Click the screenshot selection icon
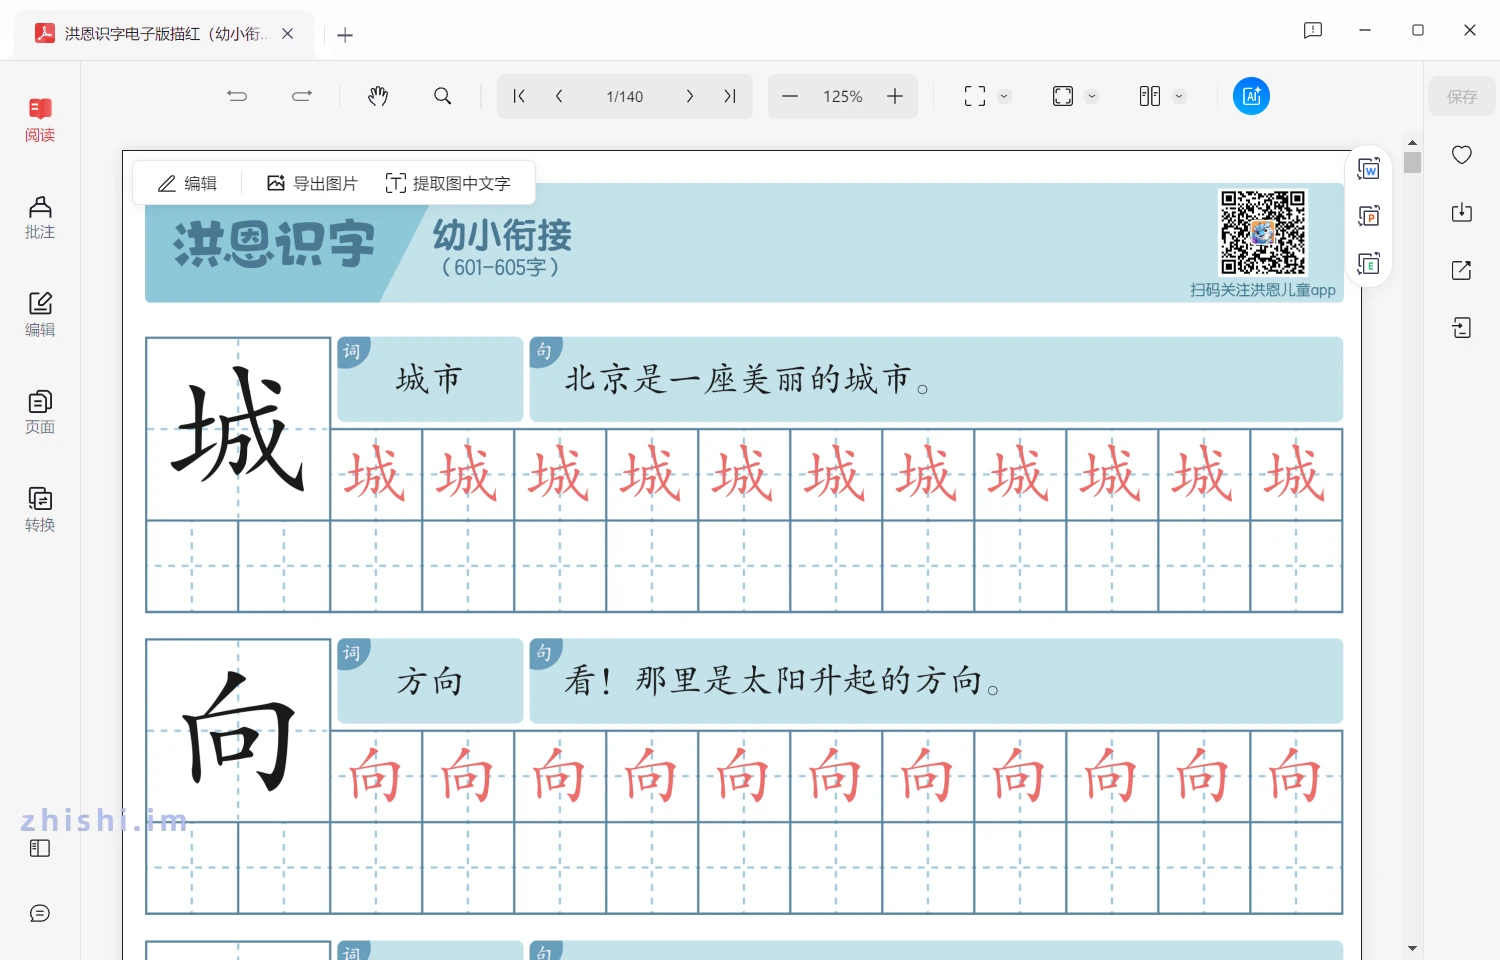 click(x=975, y=96)
